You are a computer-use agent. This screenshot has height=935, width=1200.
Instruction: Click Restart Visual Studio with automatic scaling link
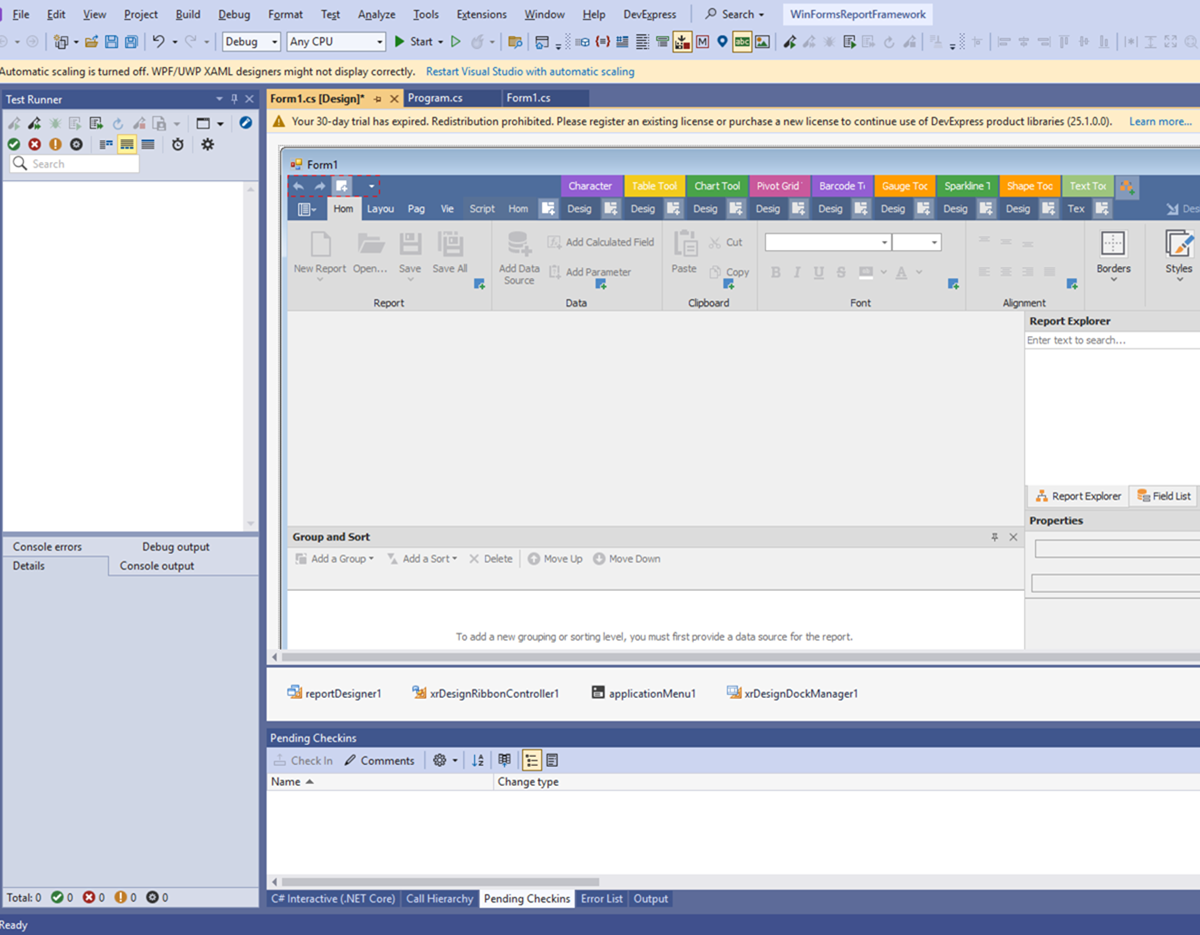coord(530,72)
